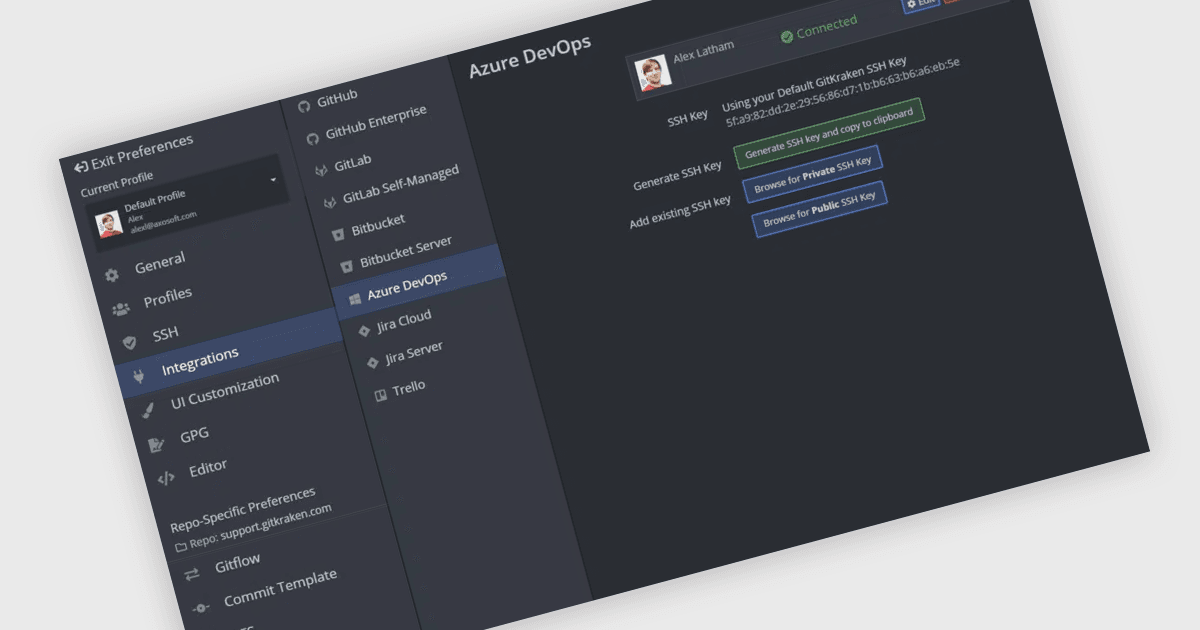This screenshot has width=1200, height=630.
Task: Click the Trello board icon
Action: click(380, 395)
